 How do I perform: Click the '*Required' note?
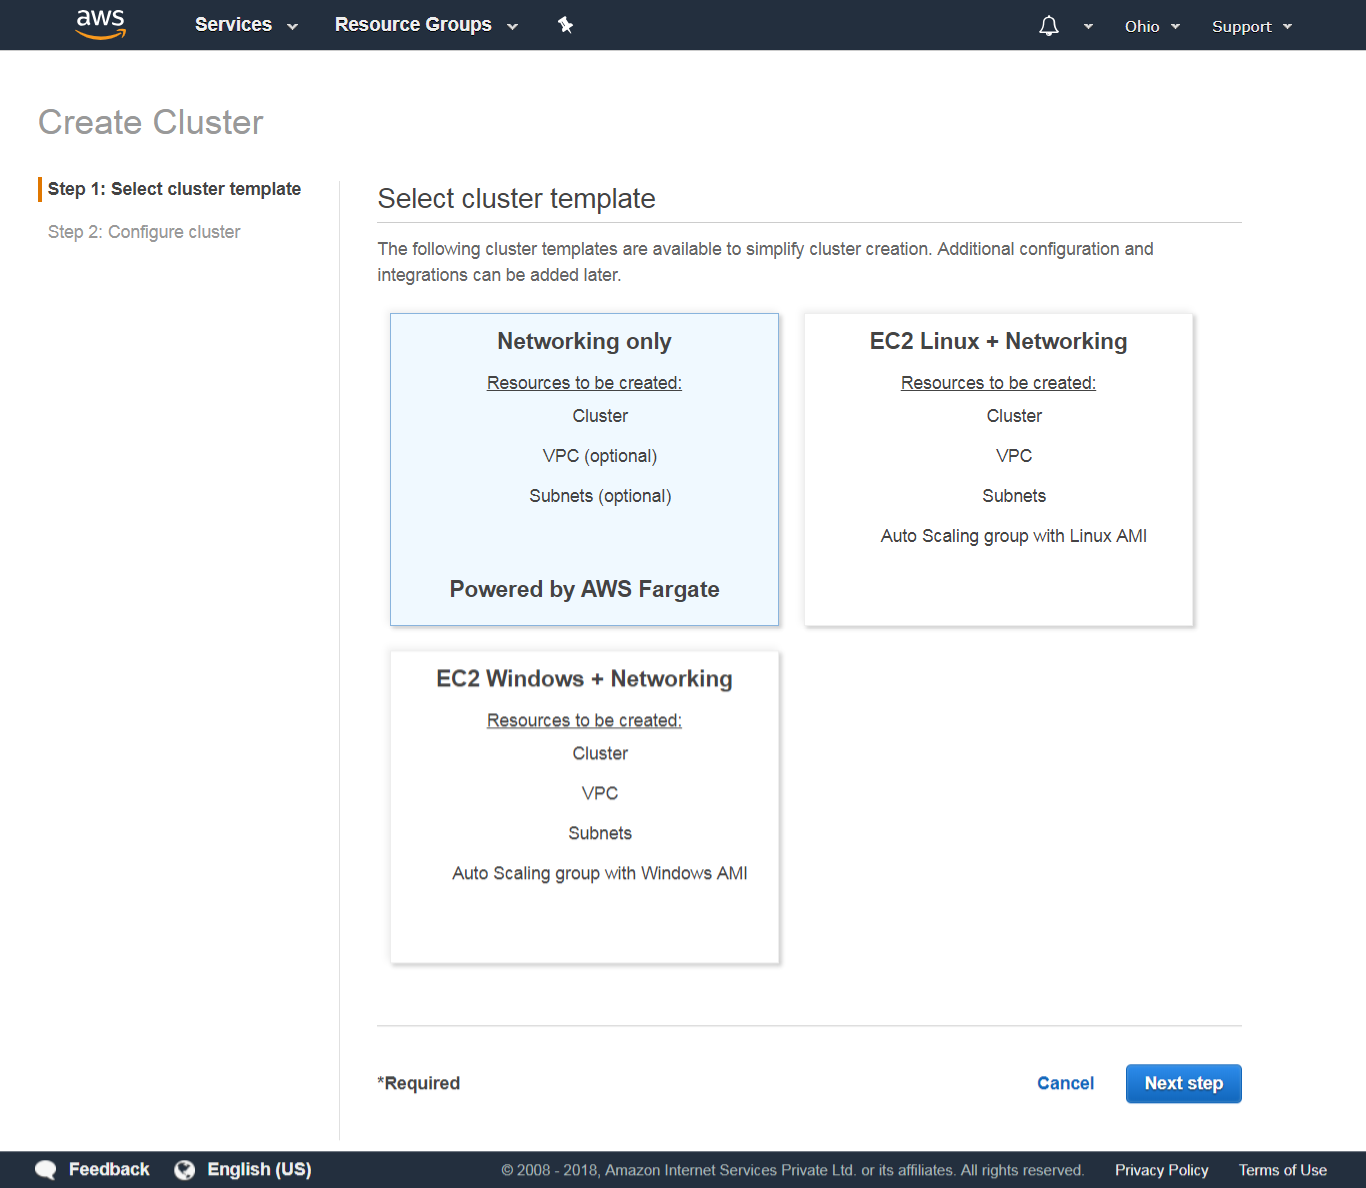click(418, 1083)
